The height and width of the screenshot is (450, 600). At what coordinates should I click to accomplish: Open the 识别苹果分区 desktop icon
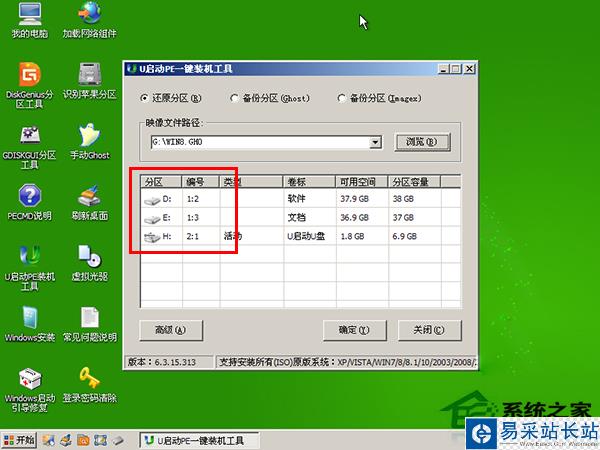[x=90, y=80]
